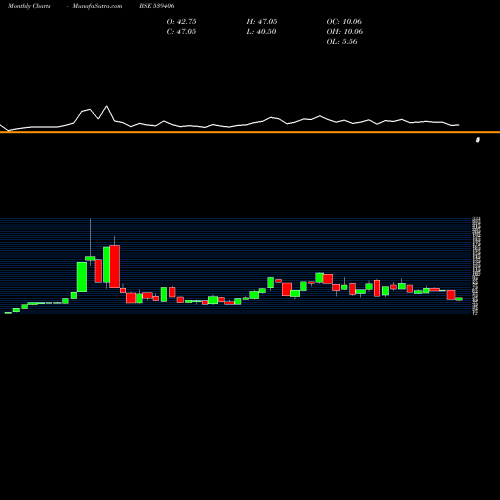Click the 'OC: 10.06' reading
This screenshot has width=500, height=500.
point(344,22)
